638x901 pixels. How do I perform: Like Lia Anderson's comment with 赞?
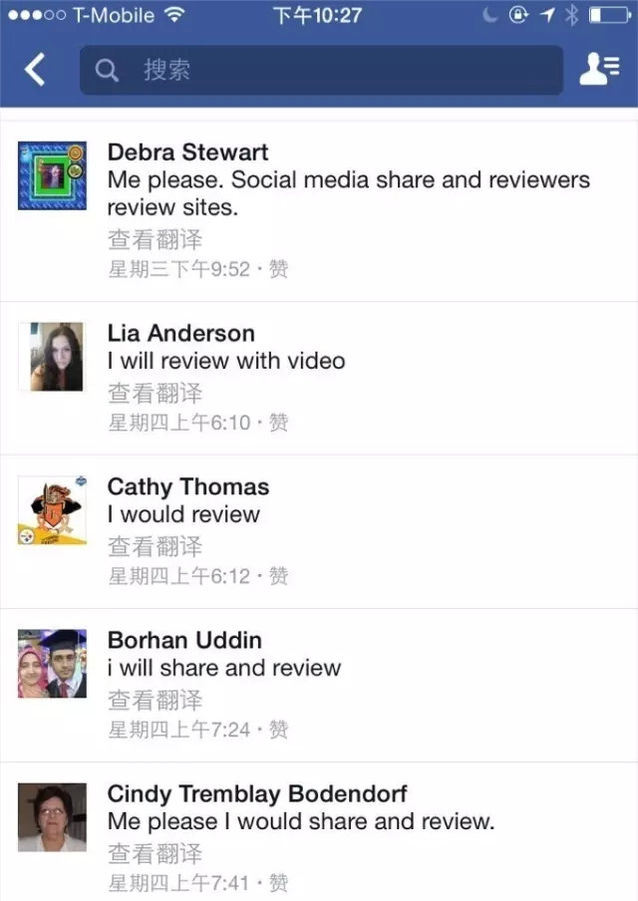coord(279,423)
